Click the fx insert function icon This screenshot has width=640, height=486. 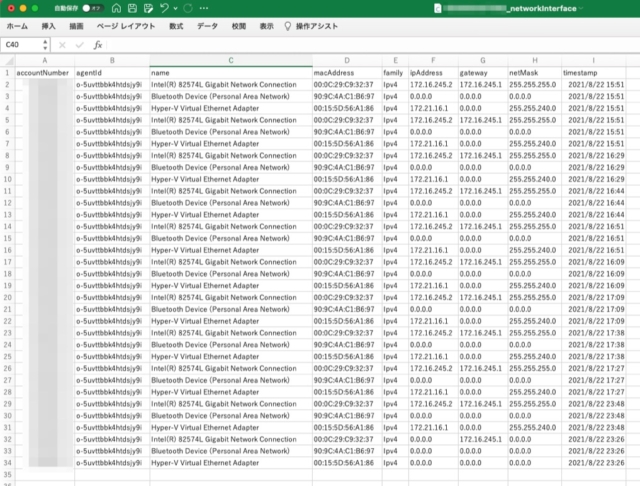98,45
